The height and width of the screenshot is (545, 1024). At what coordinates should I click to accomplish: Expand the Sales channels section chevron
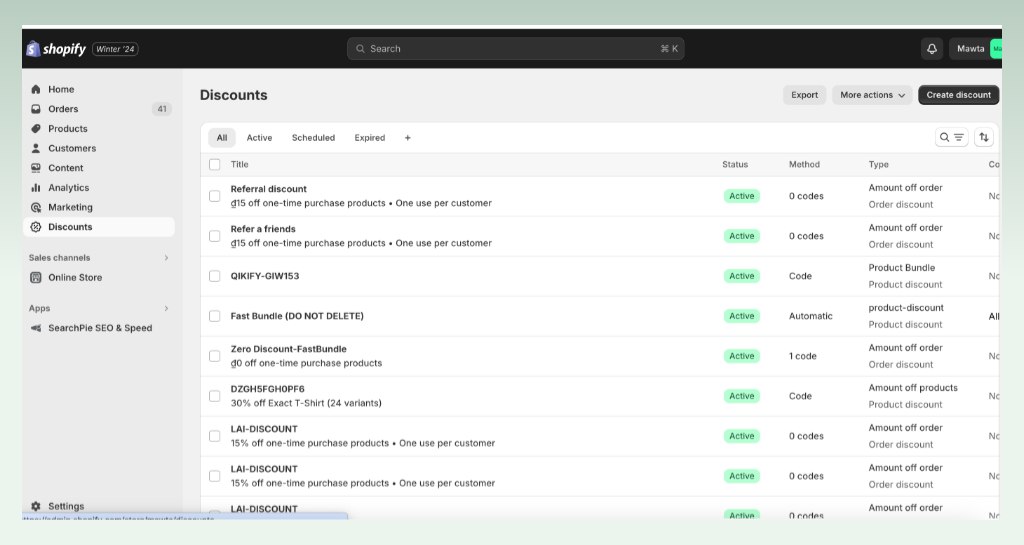[167, 258]
